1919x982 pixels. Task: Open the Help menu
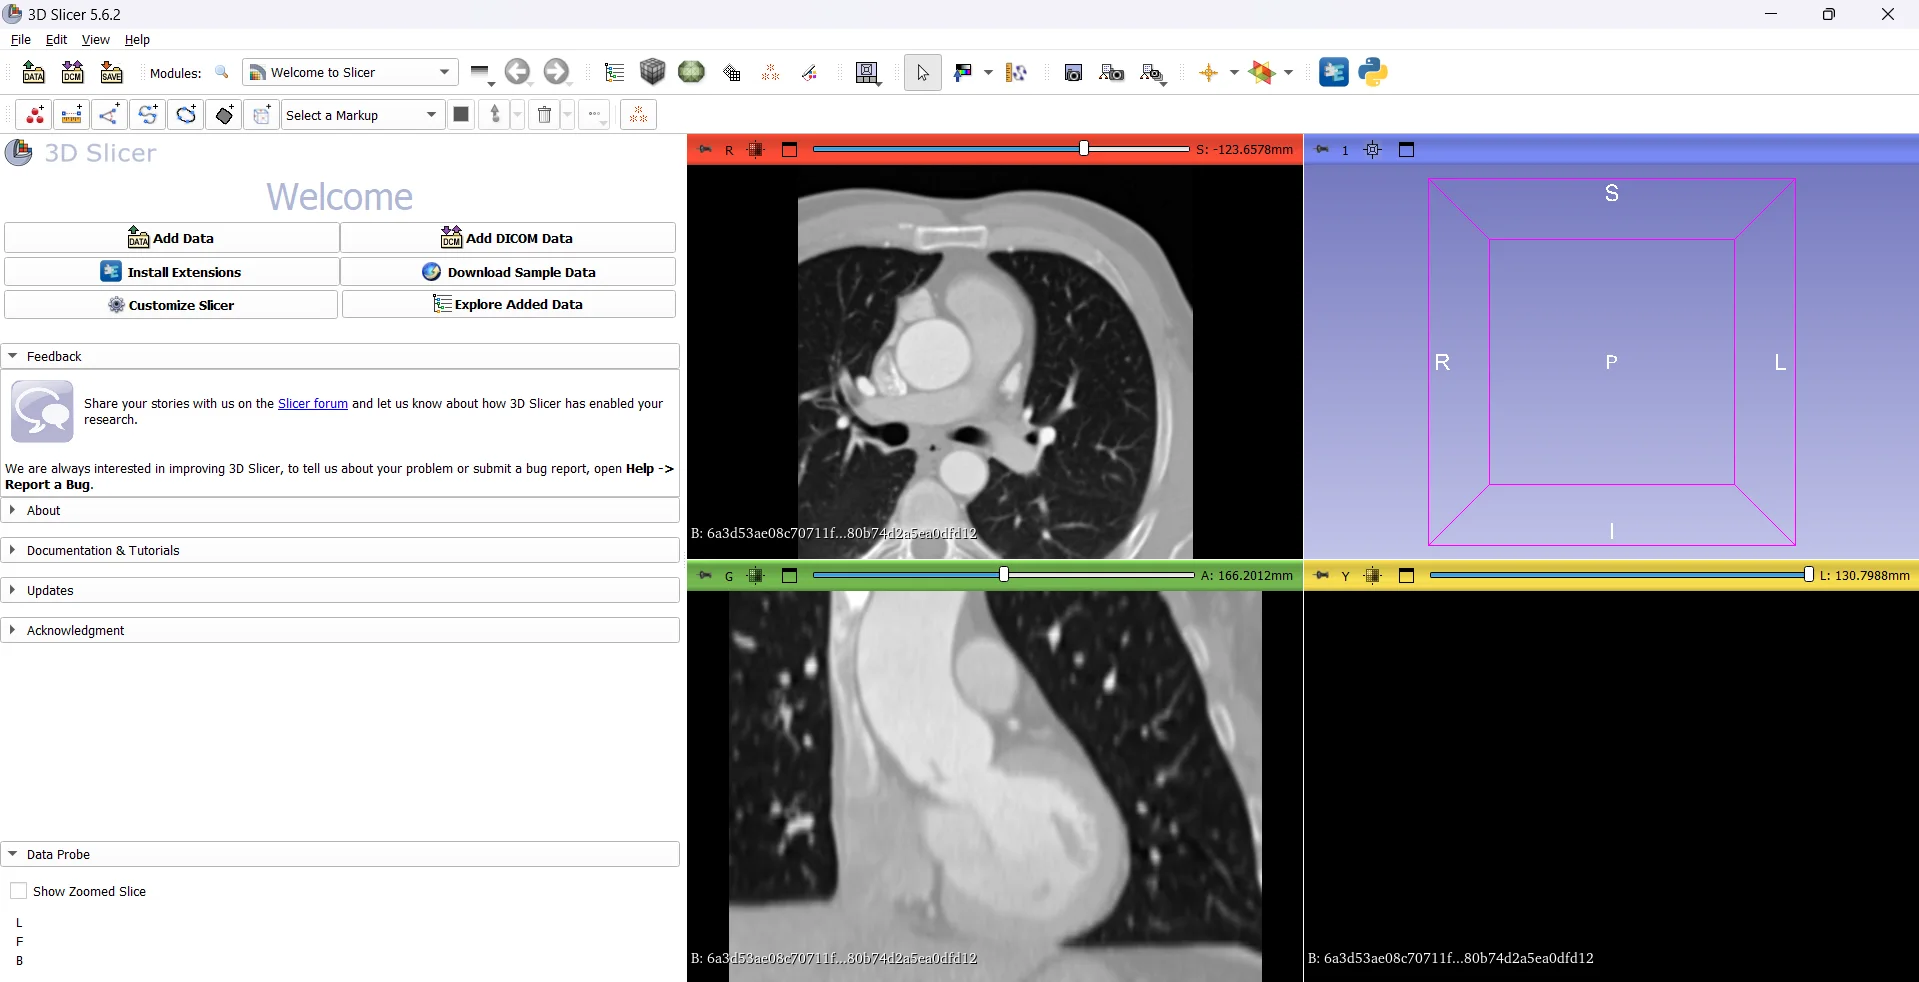pos(137,40)
